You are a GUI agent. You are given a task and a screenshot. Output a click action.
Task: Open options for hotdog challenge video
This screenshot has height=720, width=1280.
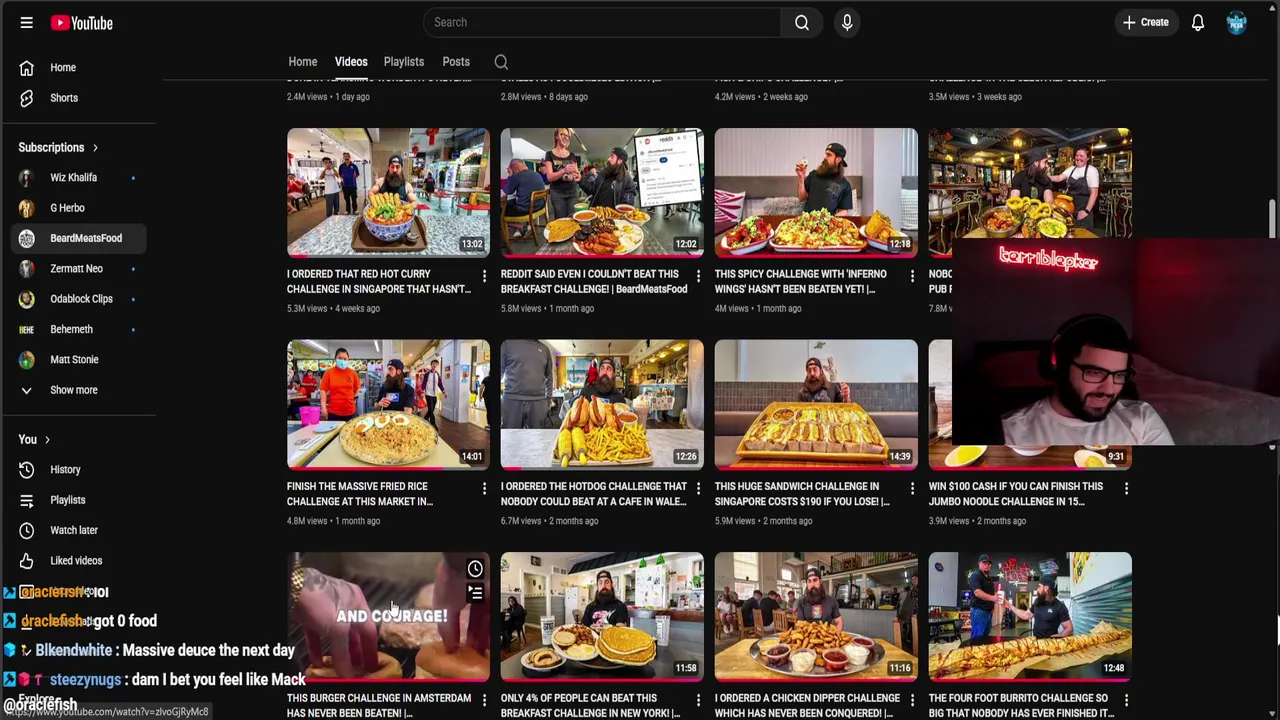pos(698,488)
